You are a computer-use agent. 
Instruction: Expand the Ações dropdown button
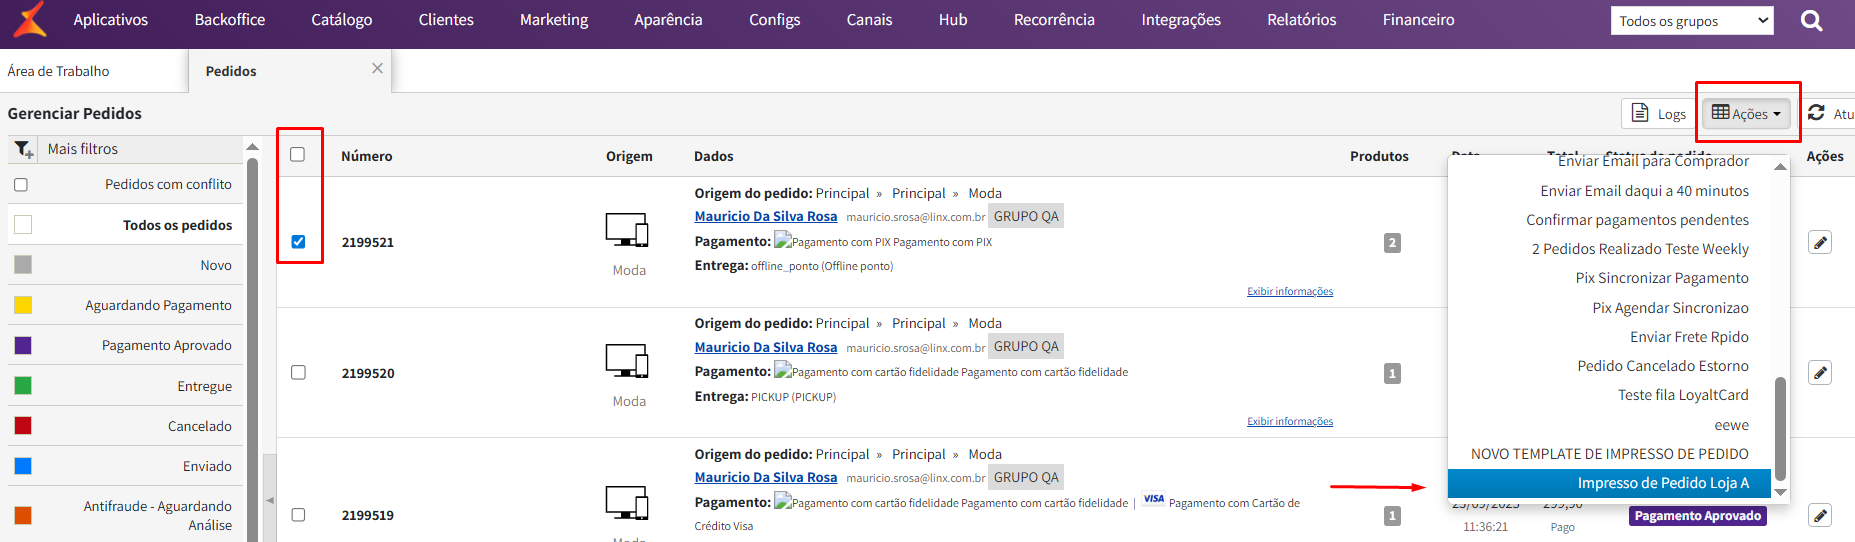click(1746, 113)
